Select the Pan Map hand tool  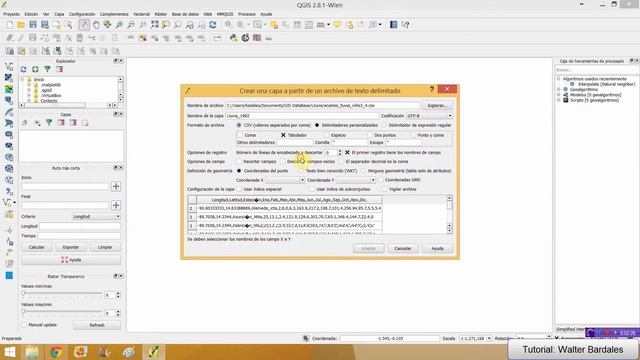tap(96, 25)
